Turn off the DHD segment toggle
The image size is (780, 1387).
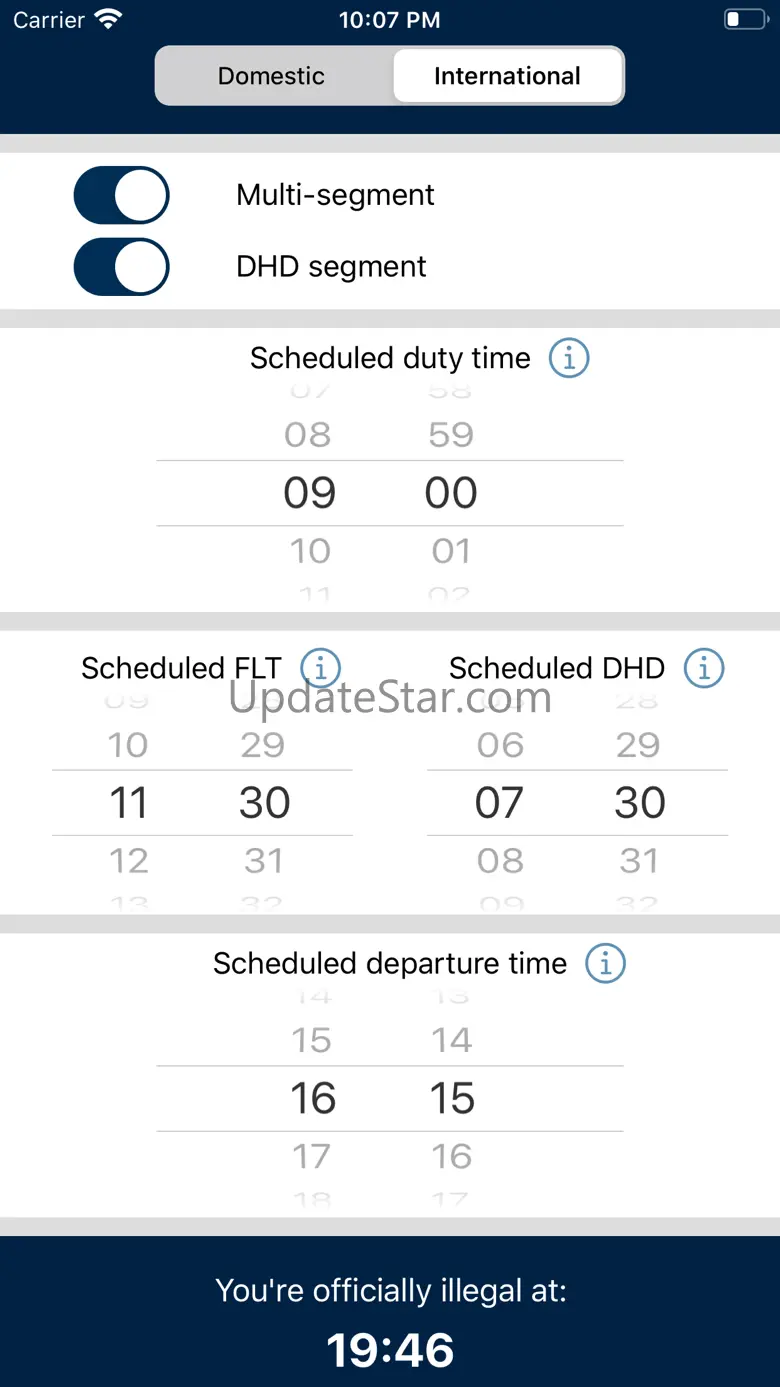(x=122, y=267)
